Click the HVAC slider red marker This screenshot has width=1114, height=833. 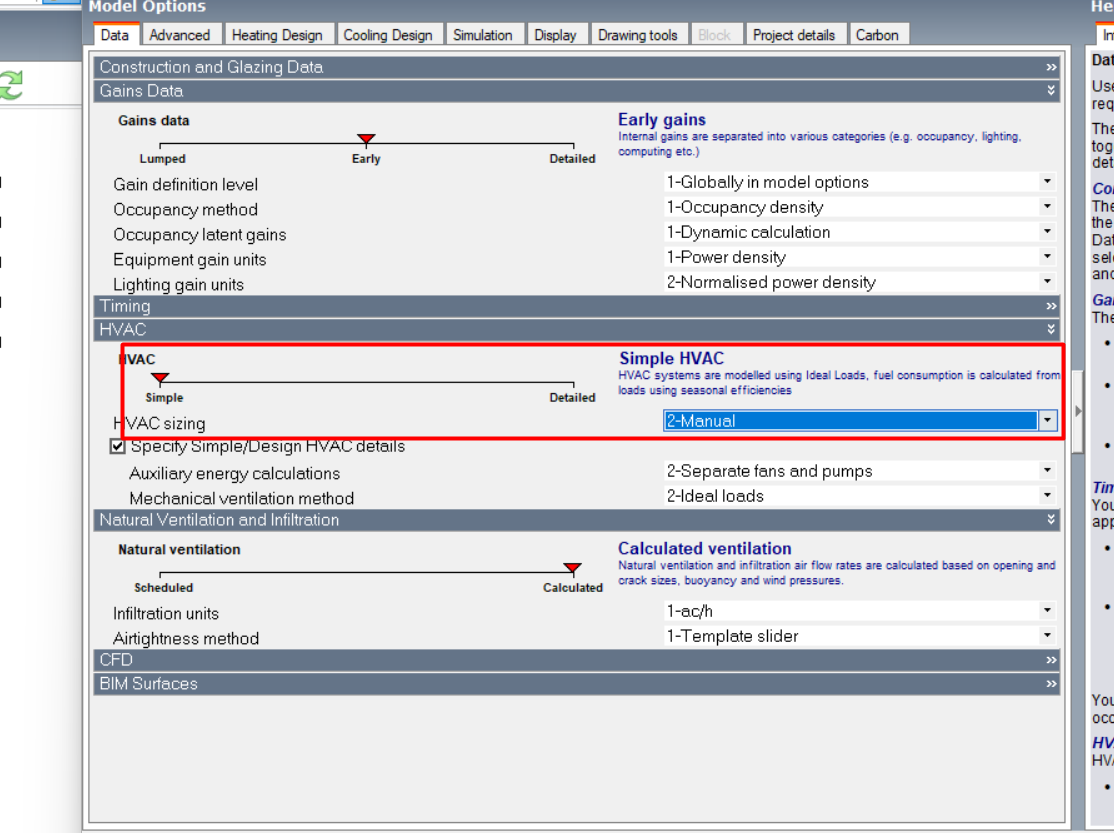(x=161, y=377)
